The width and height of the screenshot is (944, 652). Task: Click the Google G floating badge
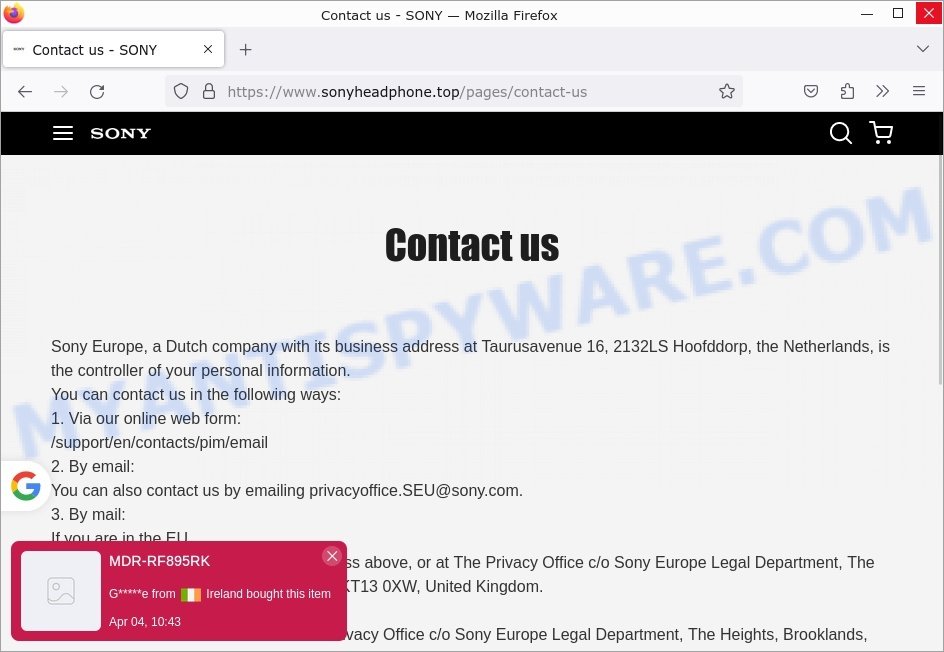(25, 486)
